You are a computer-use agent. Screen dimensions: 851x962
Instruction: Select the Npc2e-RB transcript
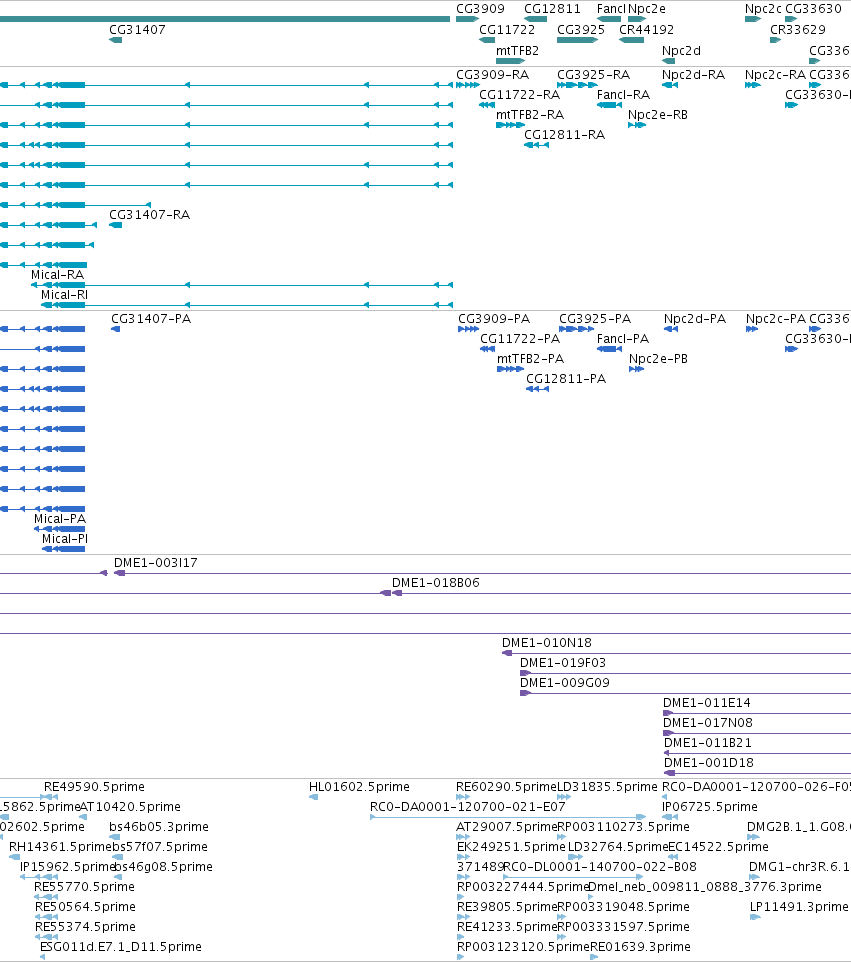(x=637, y=125)
